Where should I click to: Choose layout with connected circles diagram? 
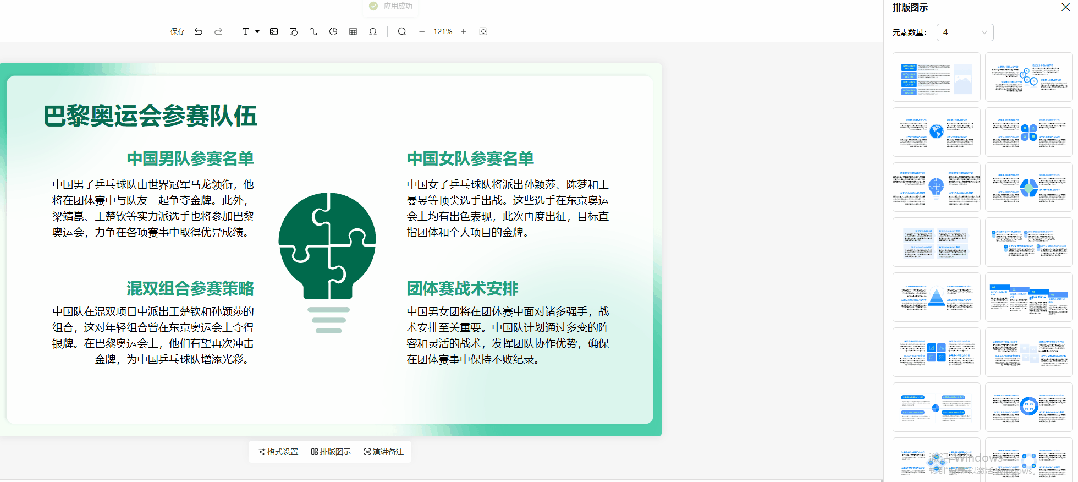[1028, 77]
